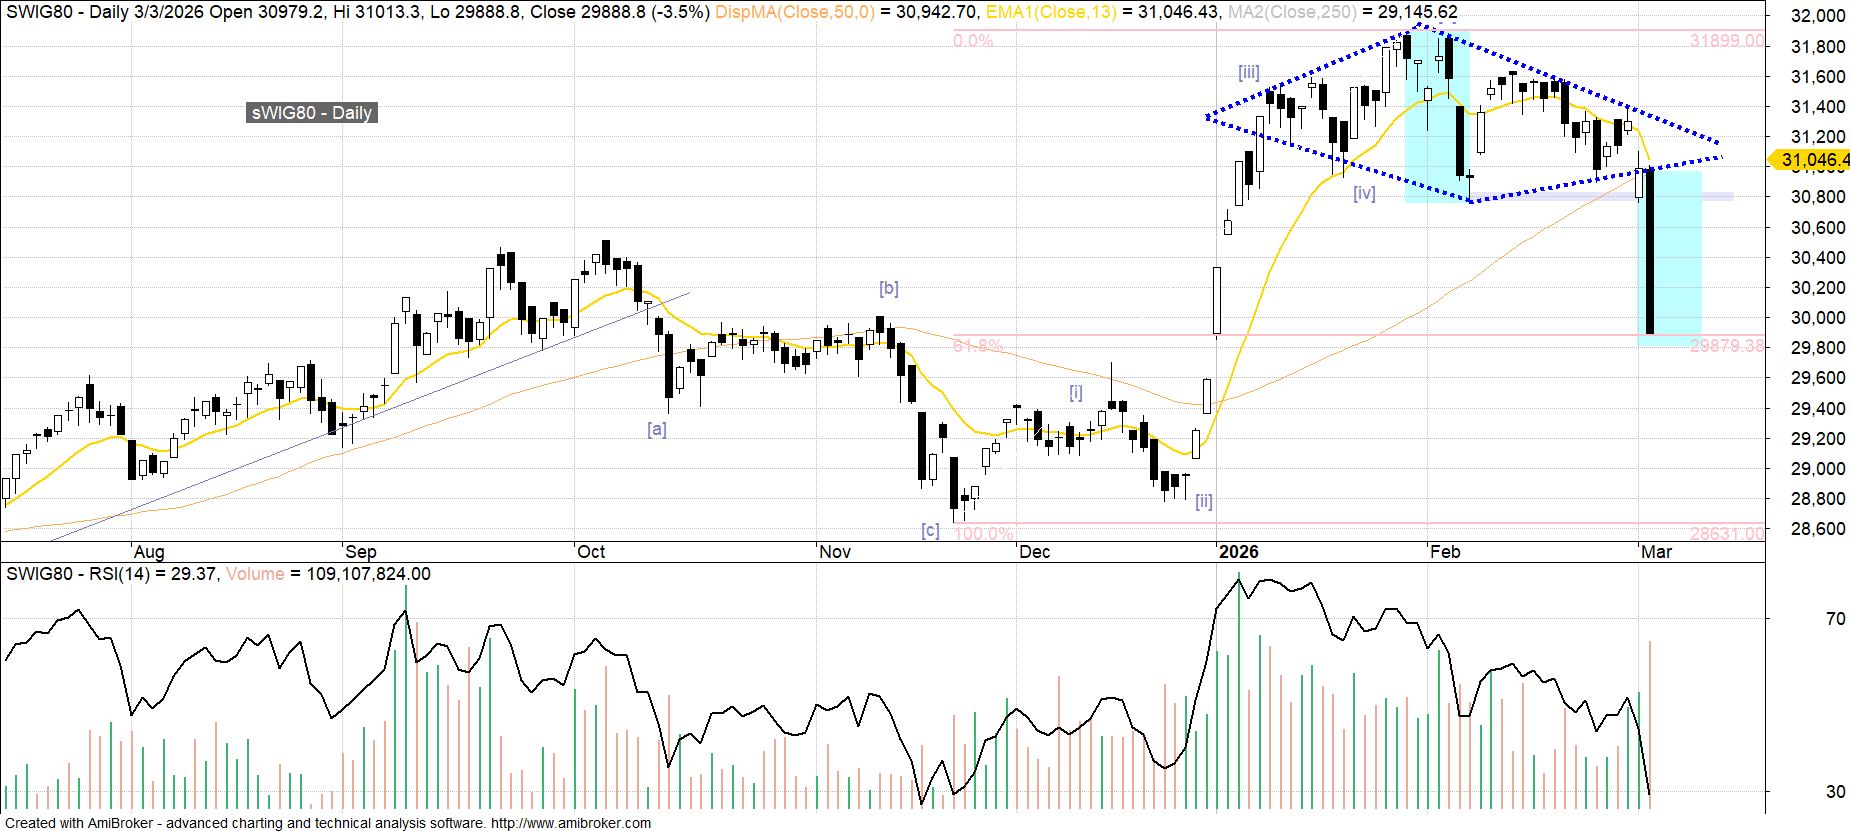Click the 100.0% Fibonacci level label
The image size is (1850, 831).
coord(983,534)
